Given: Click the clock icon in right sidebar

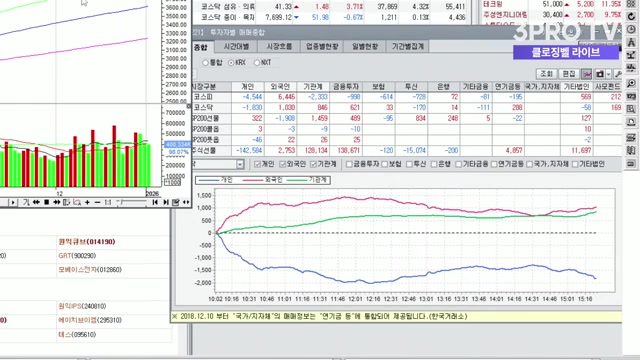Looking at the screenshot, I should click(x=631, y=29).
